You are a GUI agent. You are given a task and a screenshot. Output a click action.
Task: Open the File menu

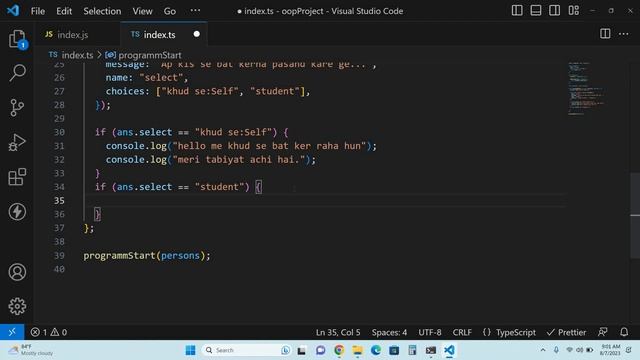point(38,11)
